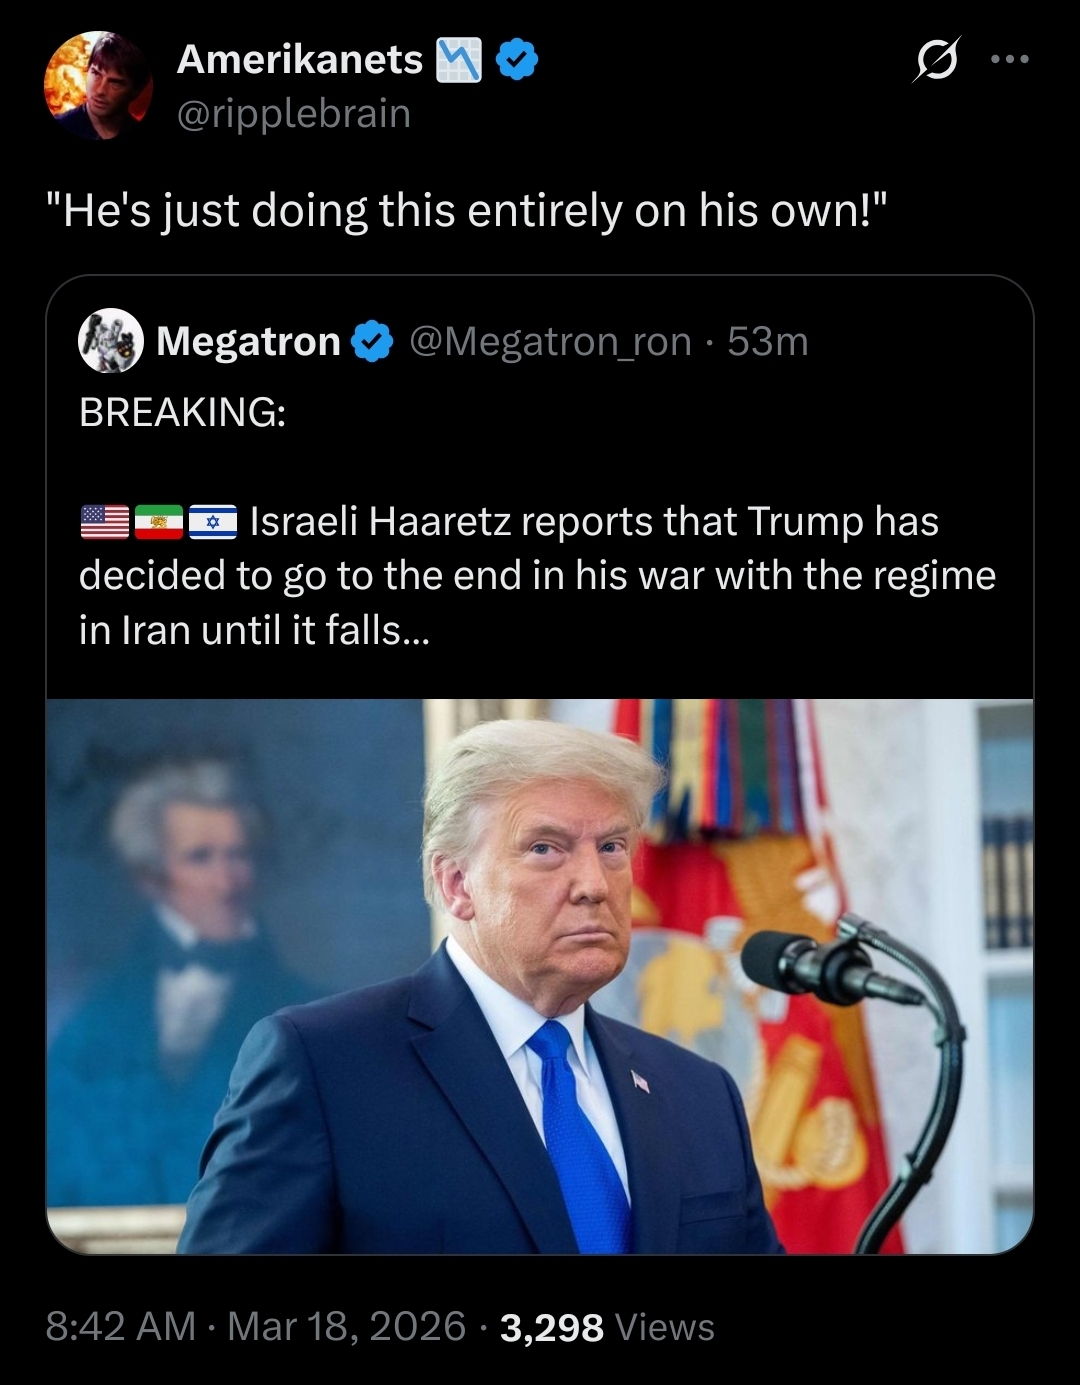This screenshot has height=1385, width=1080.
Task: View the 3,298 Views count
Action: pyautogui.click(x=607, y=1327)
